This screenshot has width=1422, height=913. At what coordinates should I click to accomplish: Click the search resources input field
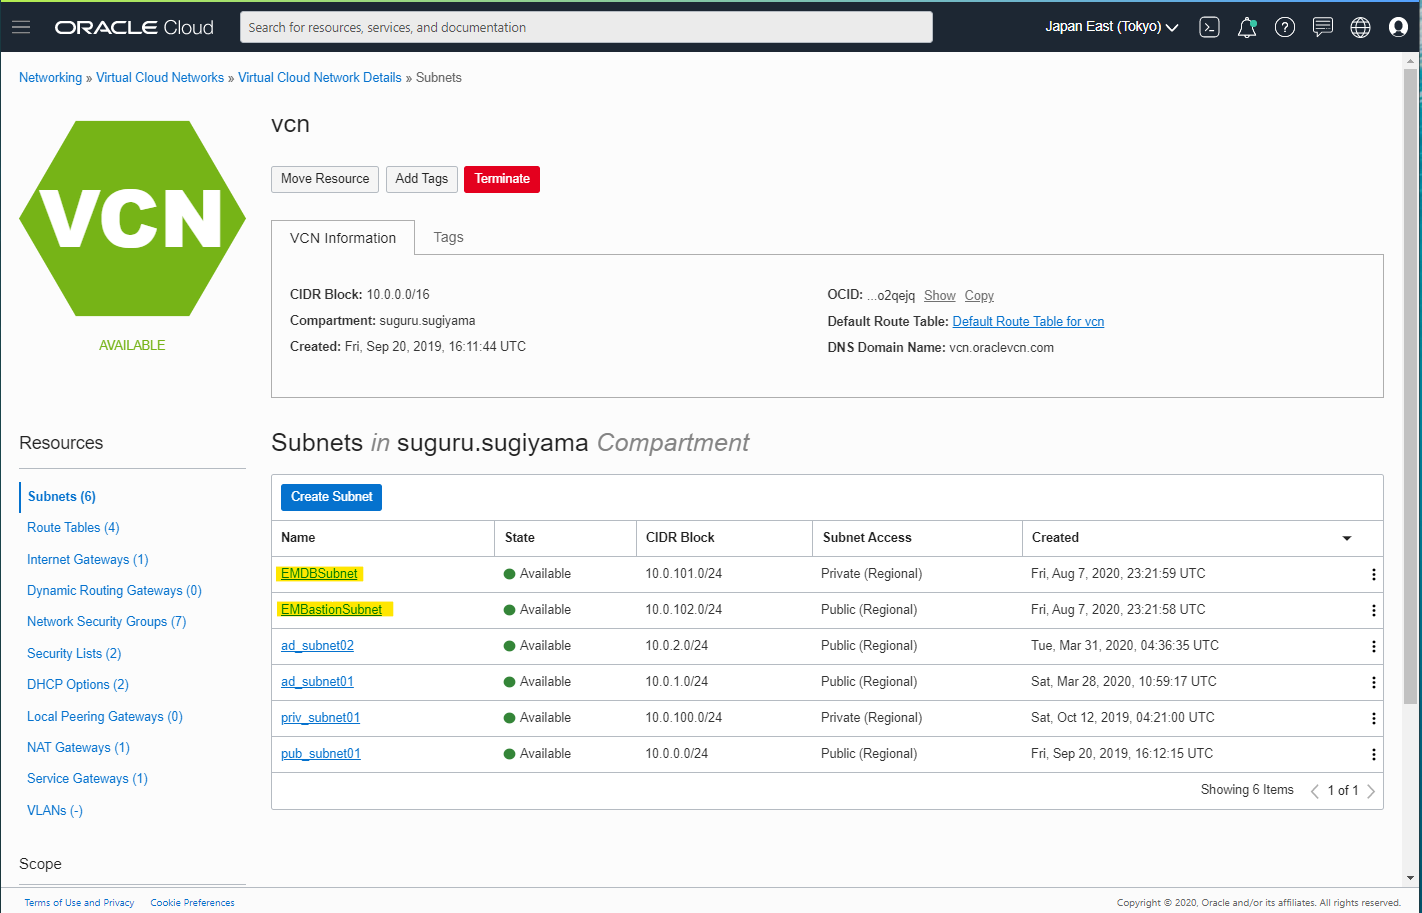click(586, 27)
